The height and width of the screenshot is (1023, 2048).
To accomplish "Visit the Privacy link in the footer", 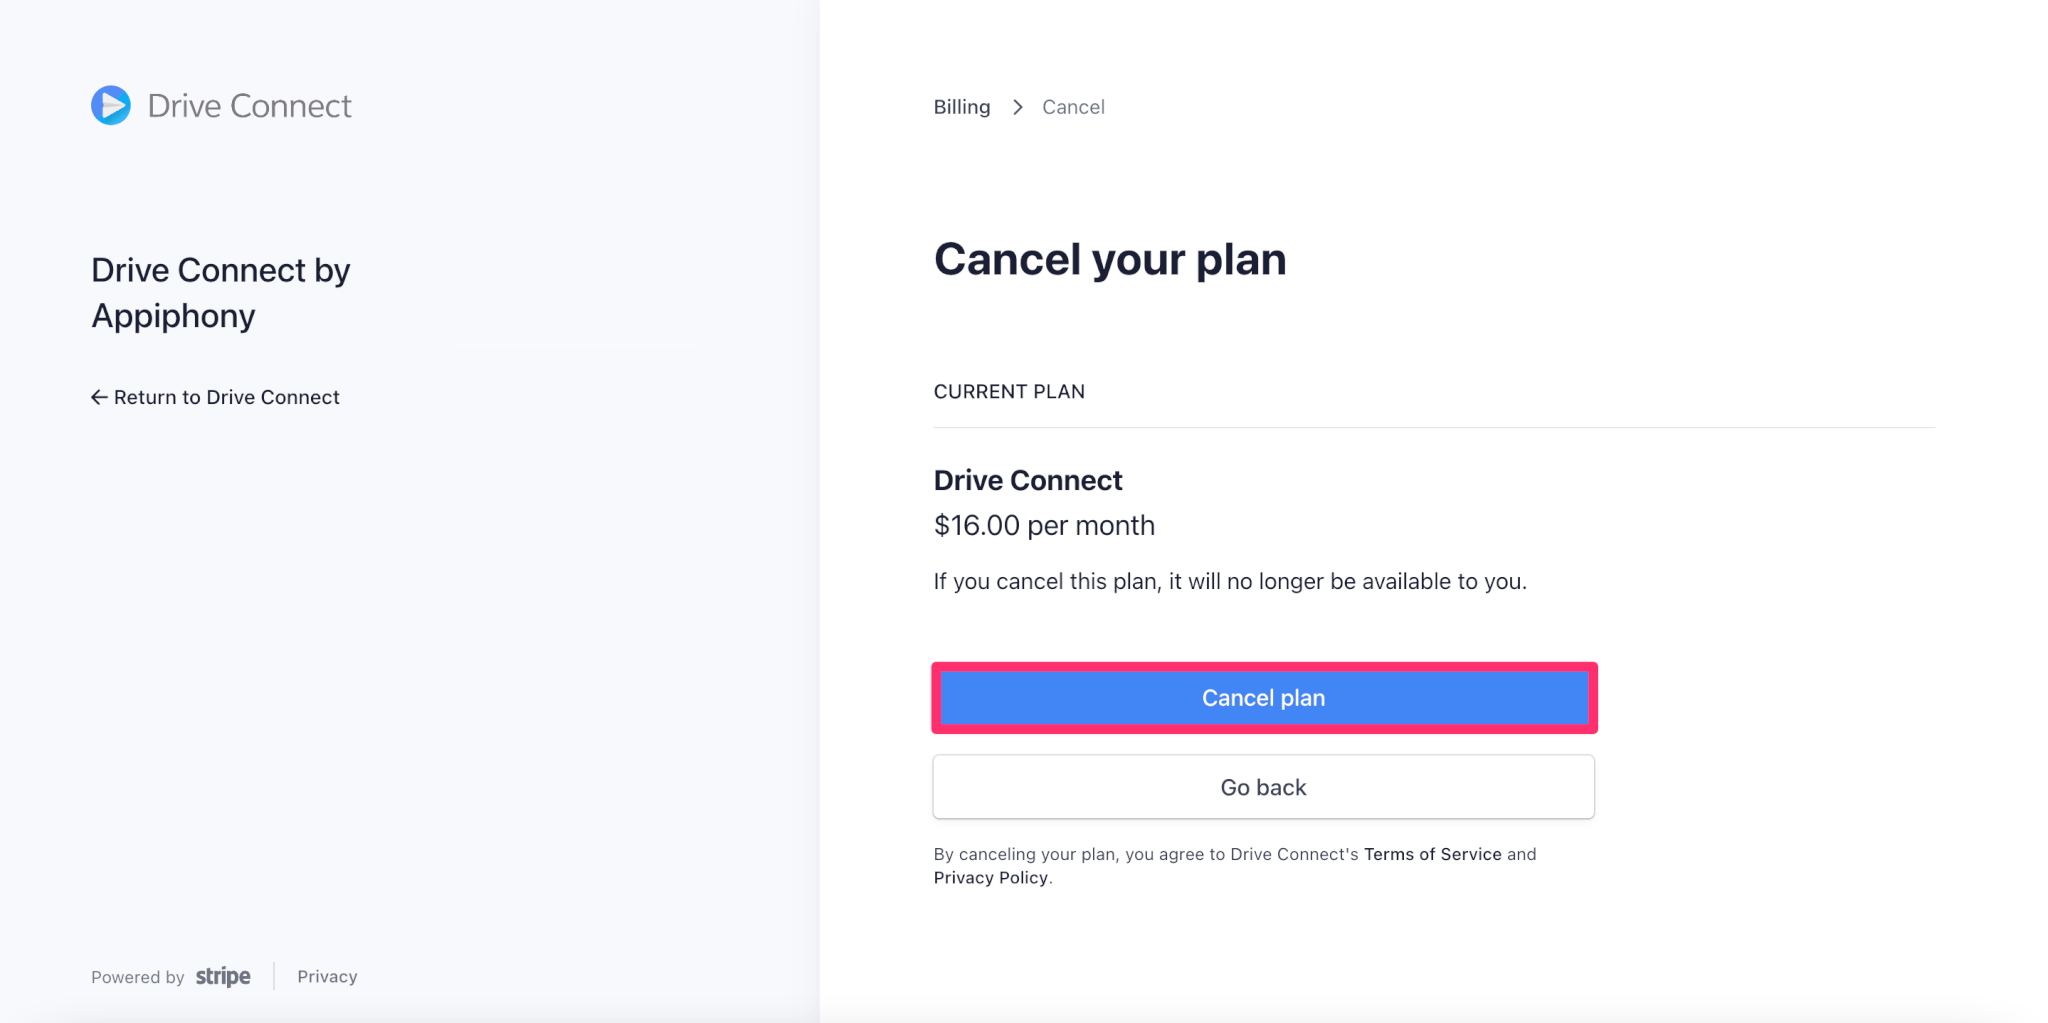I will point(327,976).
